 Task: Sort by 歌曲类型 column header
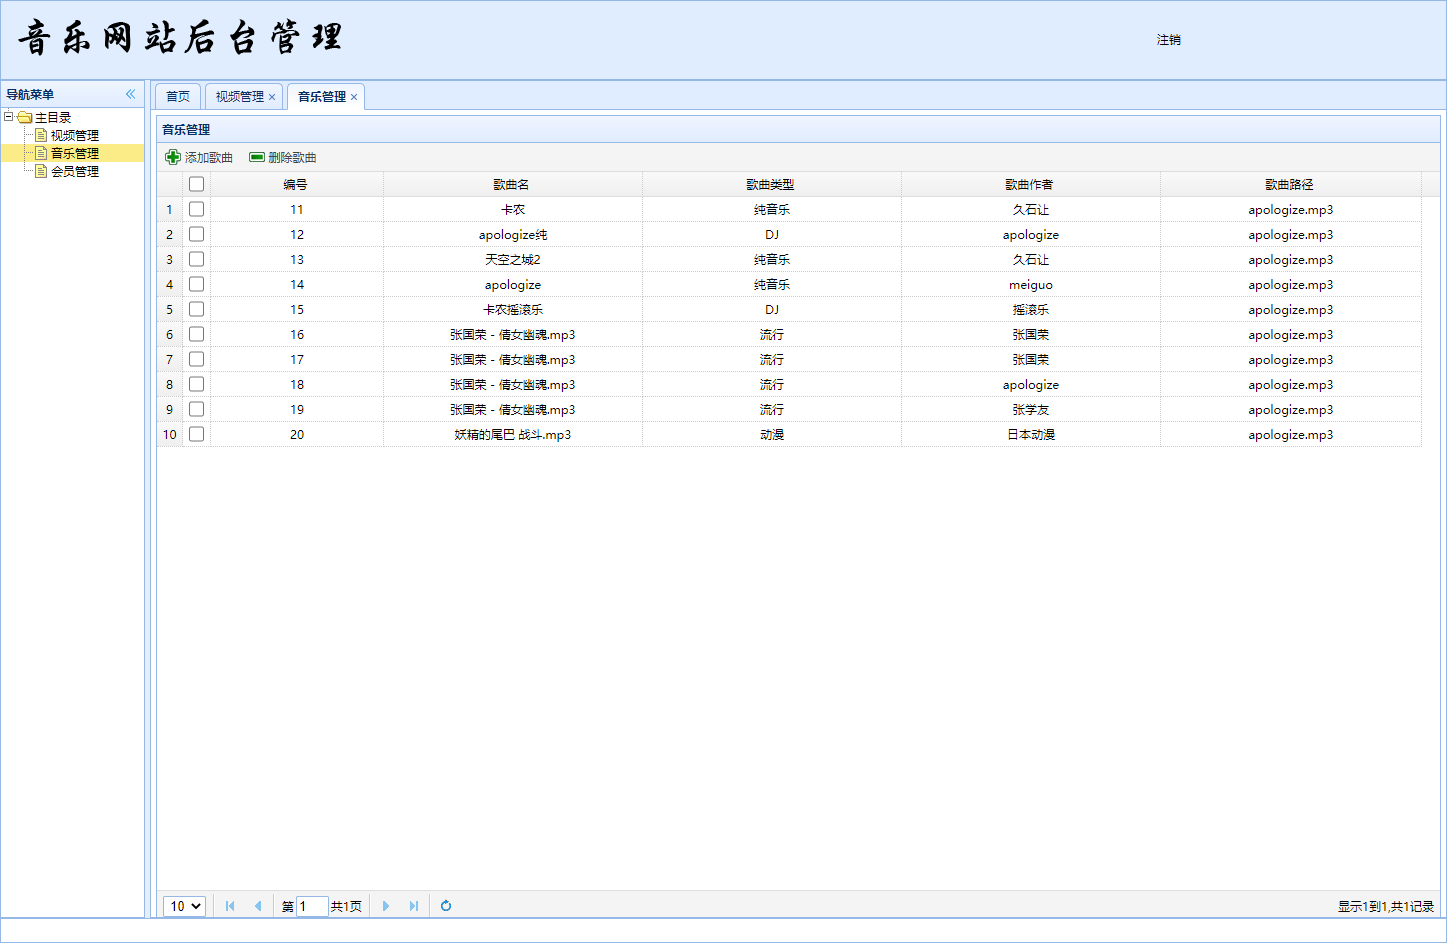pos(771,184)
